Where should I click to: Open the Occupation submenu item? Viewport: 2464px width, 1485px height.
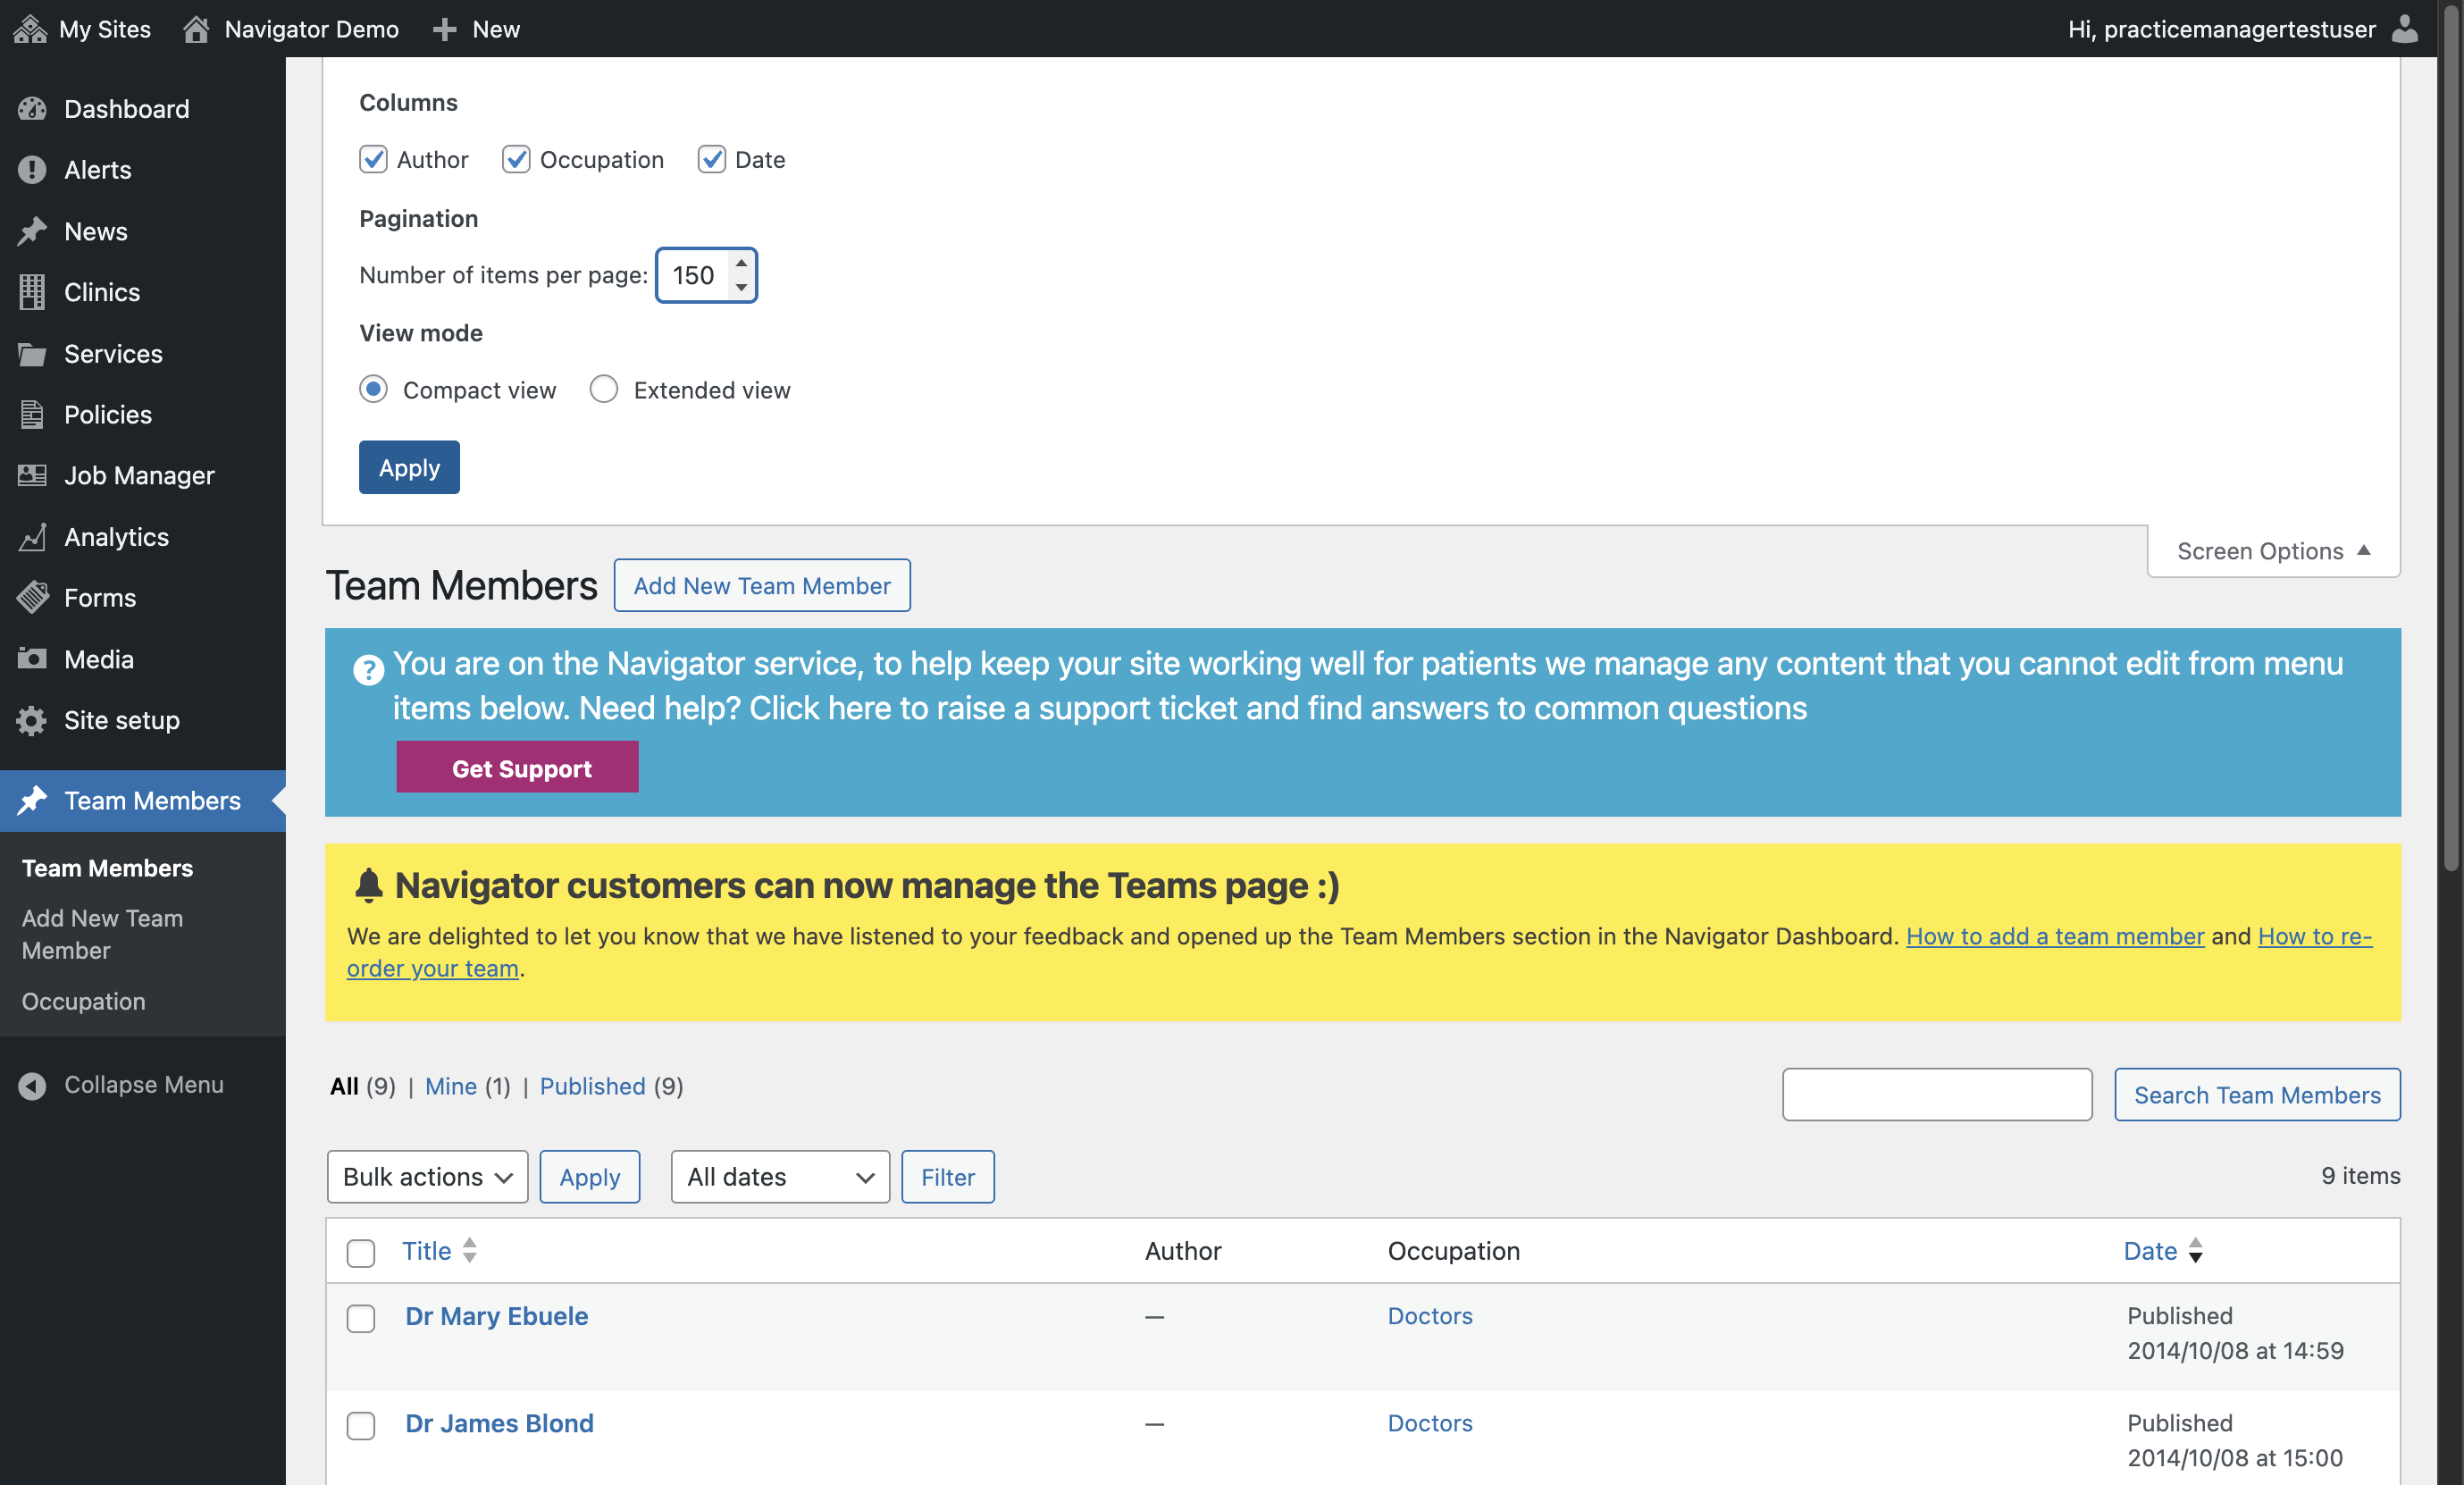pyautogui.click(x=84, y=1001)
